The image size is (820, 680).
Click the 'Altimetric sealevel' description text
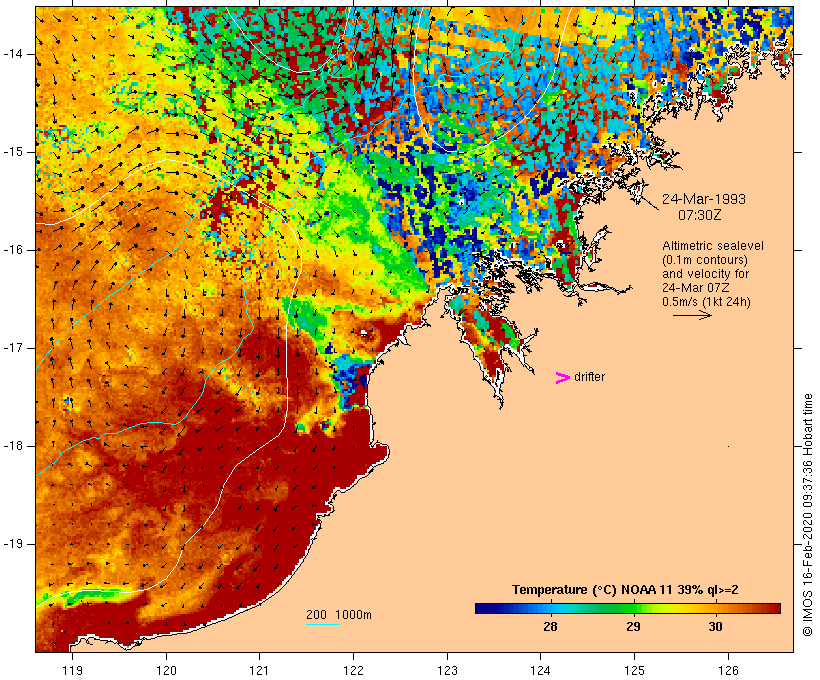(707, 246)
